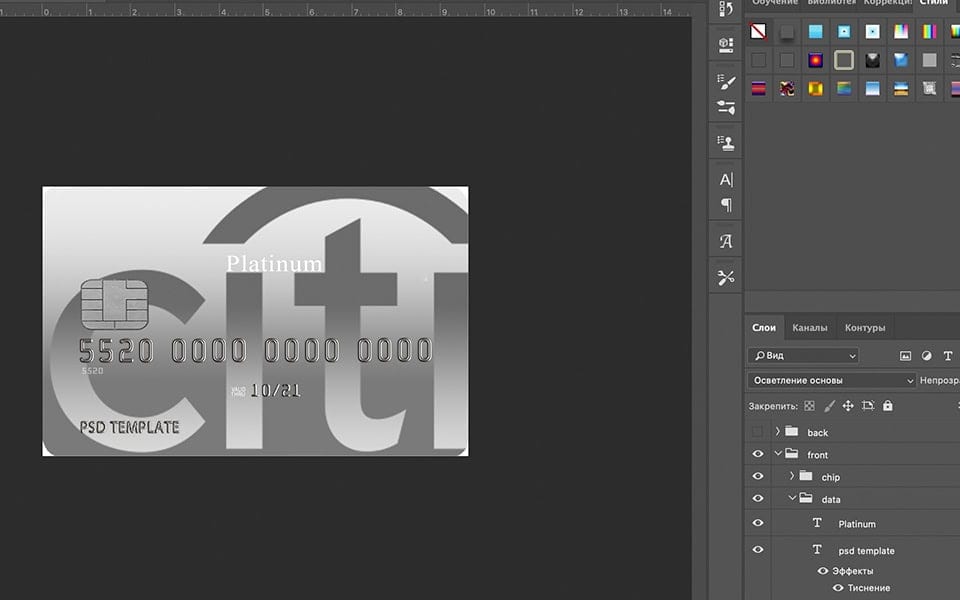960x600 pixels.
Task: Open the Paragraph panel icon
Action: 726,205
